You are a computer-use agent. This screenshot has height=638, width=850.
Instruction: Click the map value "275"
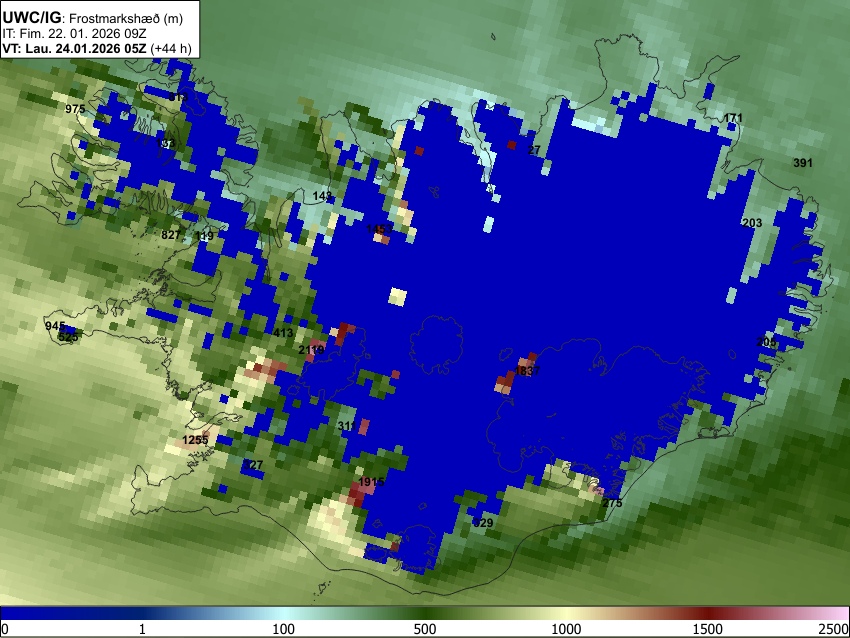click(612, 502)
